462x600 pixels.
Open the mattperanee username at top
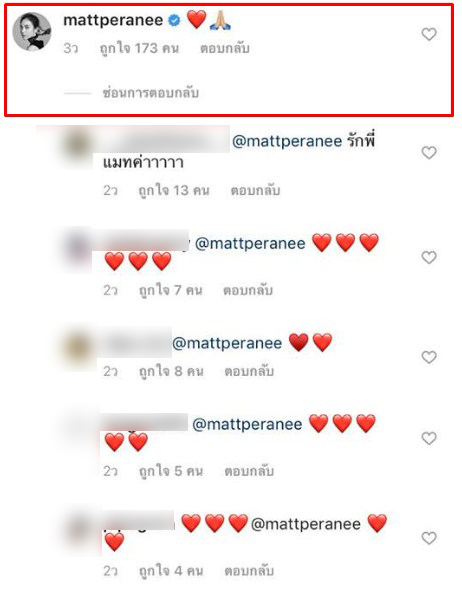(113, 20)
